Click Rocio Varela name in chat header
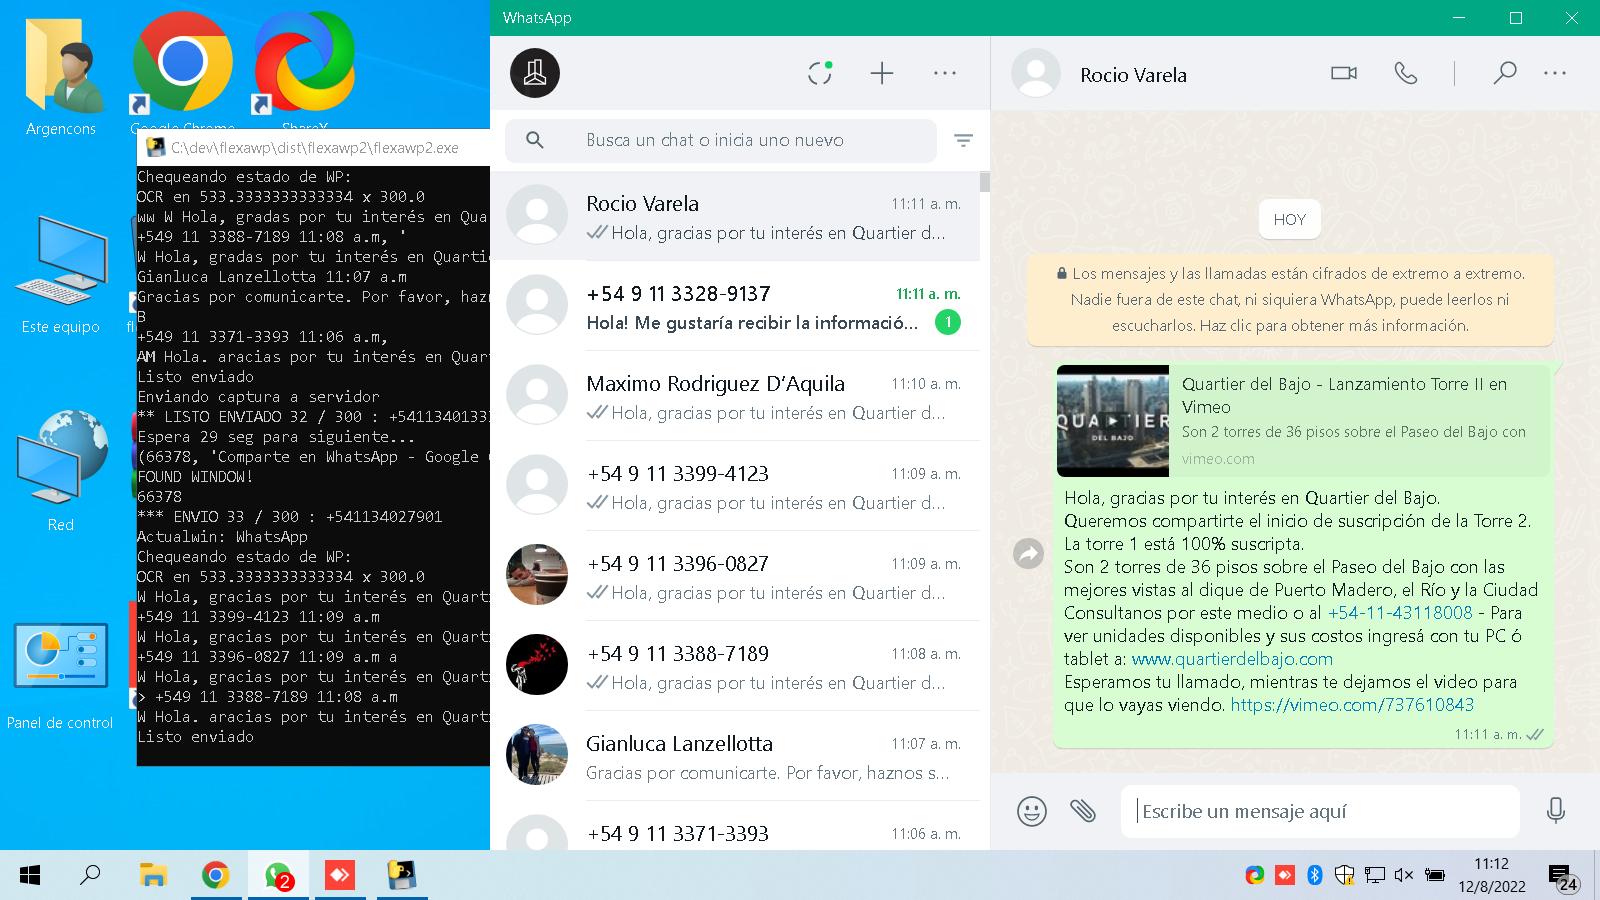This screenshot has width=1600, height=900. [1133, 75]
